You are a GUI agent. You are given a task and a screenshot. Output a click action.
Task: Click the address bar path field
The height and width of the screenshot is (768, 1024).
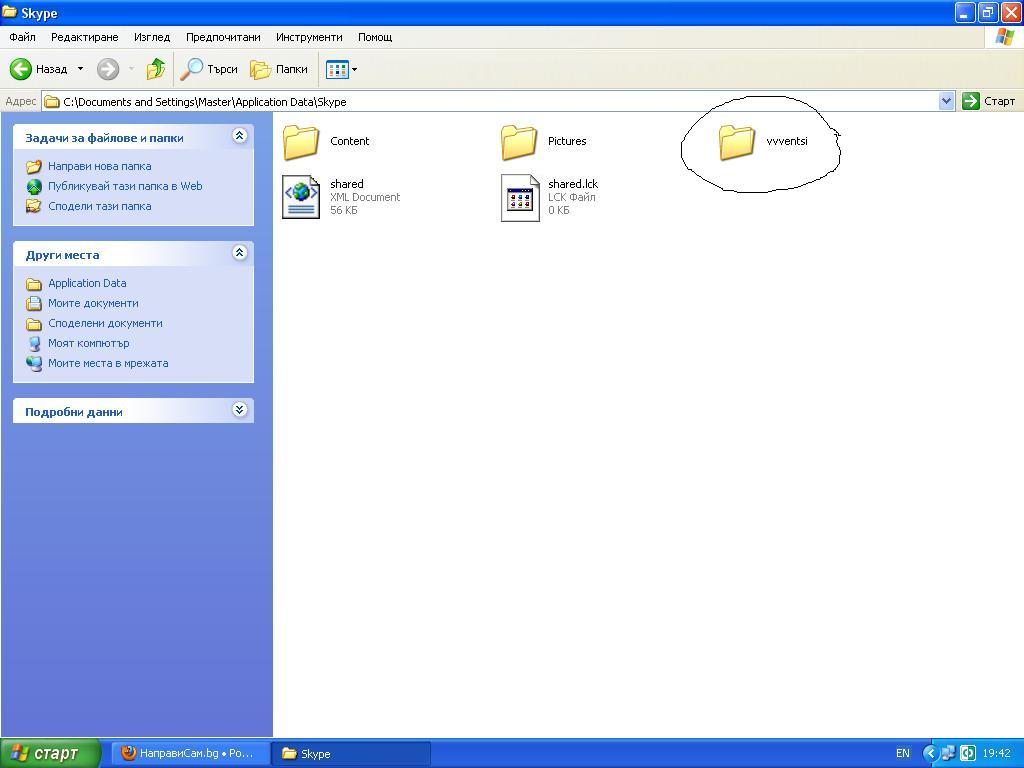490,101
